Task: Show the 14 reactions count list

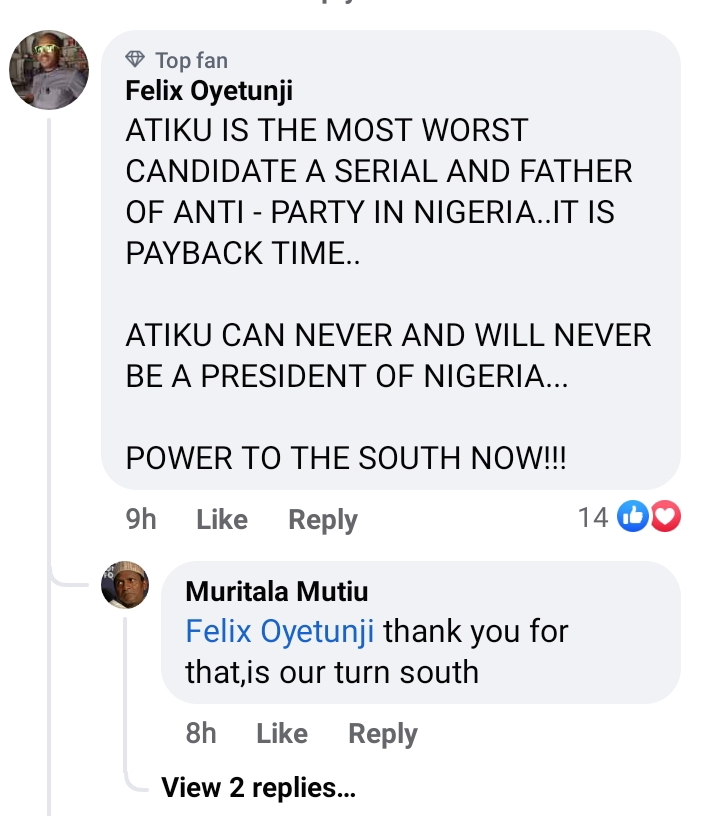Action: click(593, 517)
